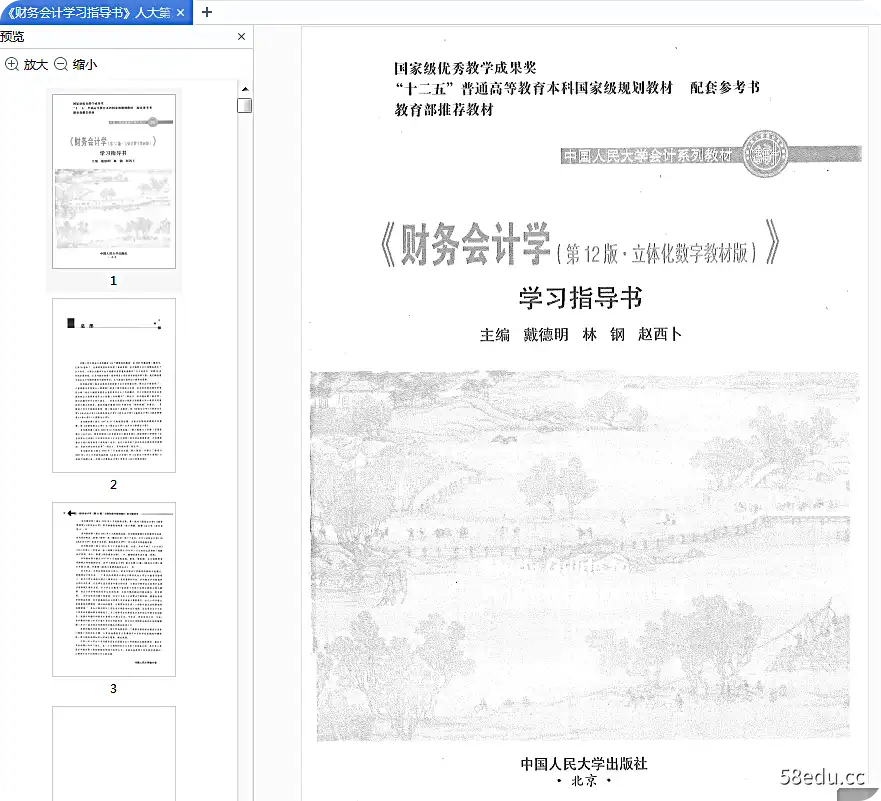Click the 北京 text under the publisher

click(584, 781)
